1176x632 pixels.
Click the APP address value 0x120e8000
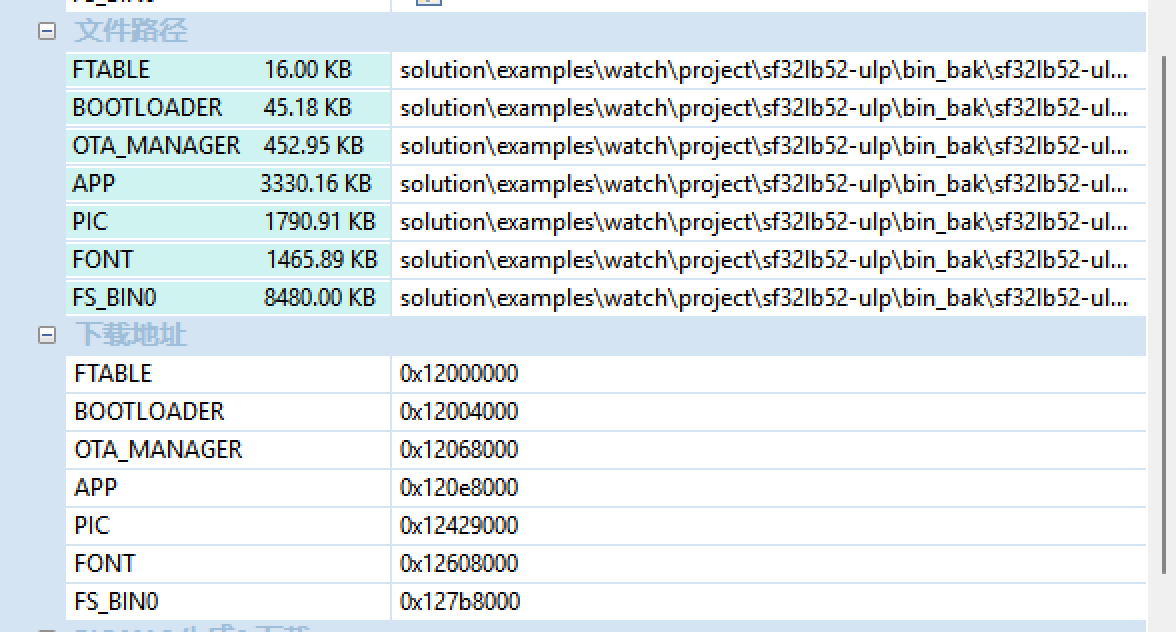click(x=459, y=488)
